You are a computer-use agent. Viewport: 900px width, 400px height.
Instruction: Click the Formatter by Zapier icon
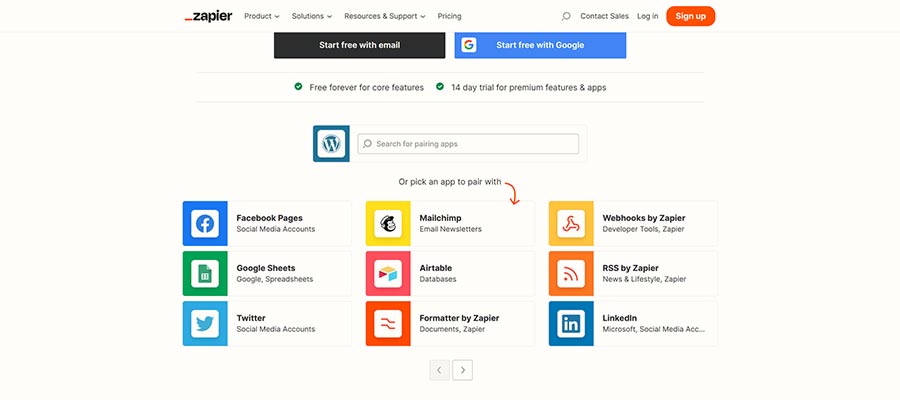(388, 323)
